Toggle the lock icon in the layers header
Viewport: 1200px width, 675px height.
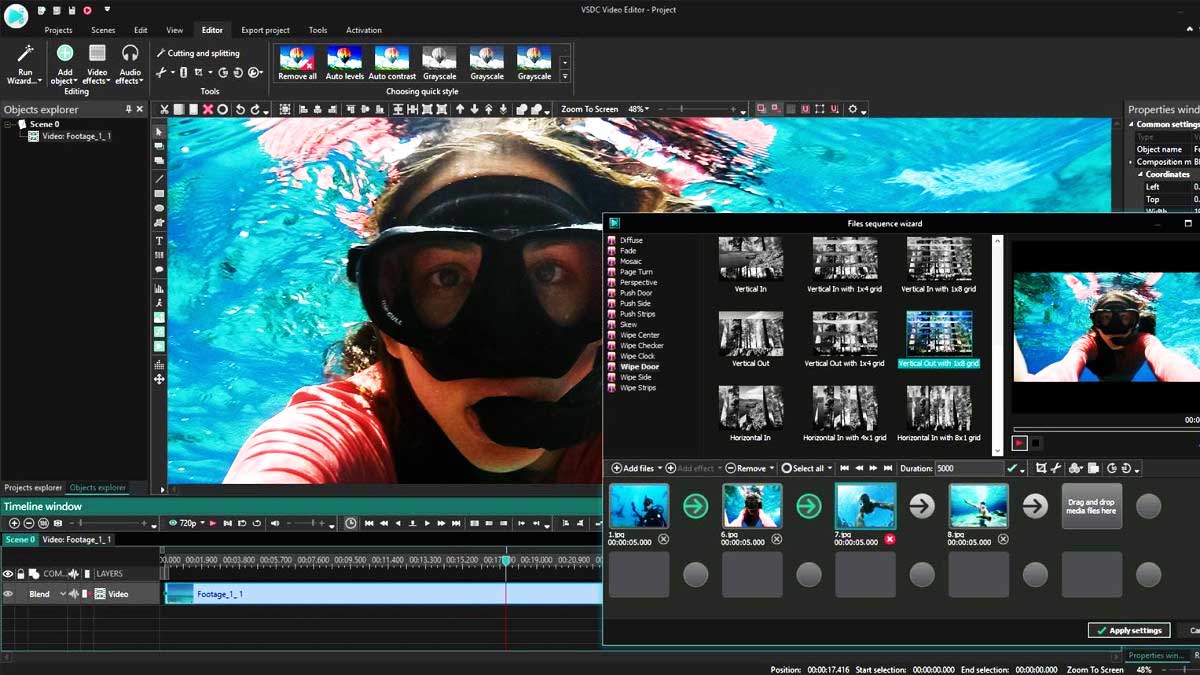20,574
